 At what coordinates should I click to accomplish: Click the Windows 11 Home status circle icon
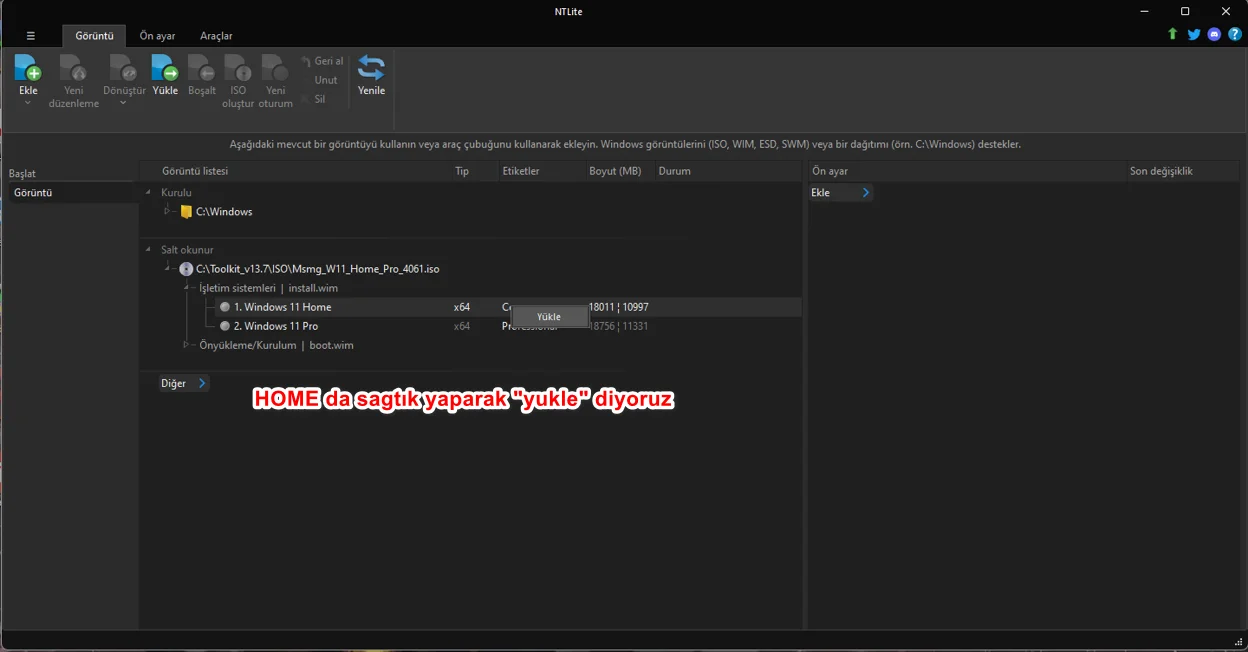point(225,307)
